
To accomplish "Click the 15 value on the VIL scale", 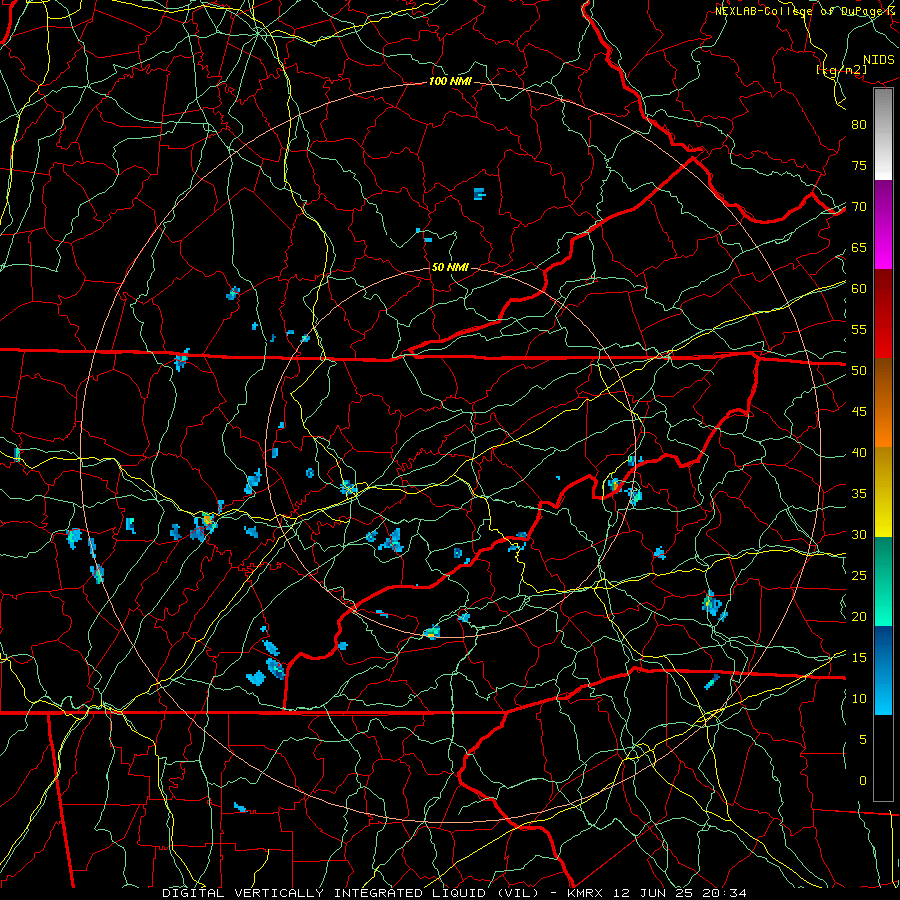I will pyautogui.click(x=859, y=658).
